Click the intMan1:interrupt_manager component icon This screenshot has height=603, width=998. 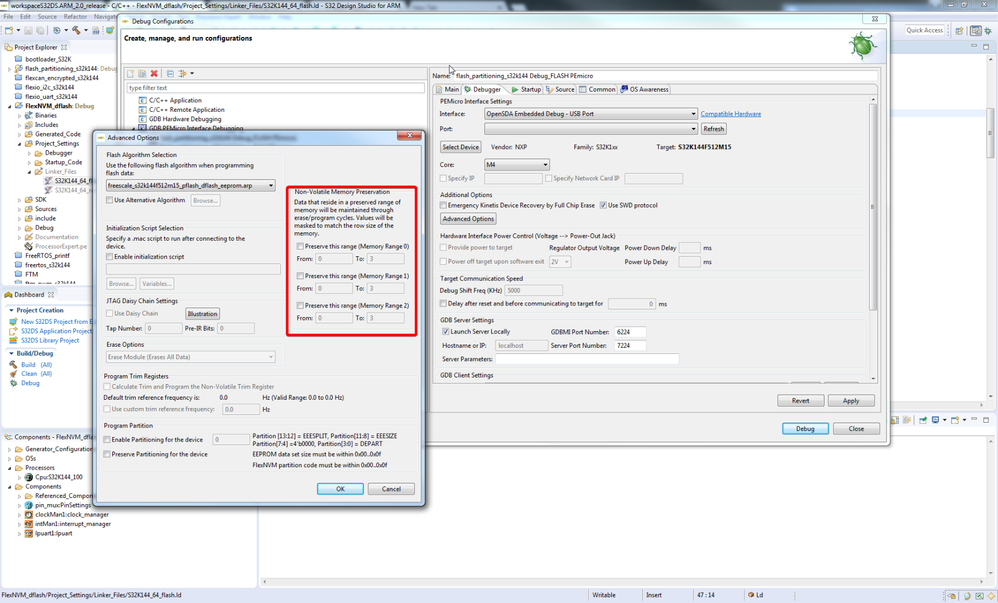[x=29, y=524]
